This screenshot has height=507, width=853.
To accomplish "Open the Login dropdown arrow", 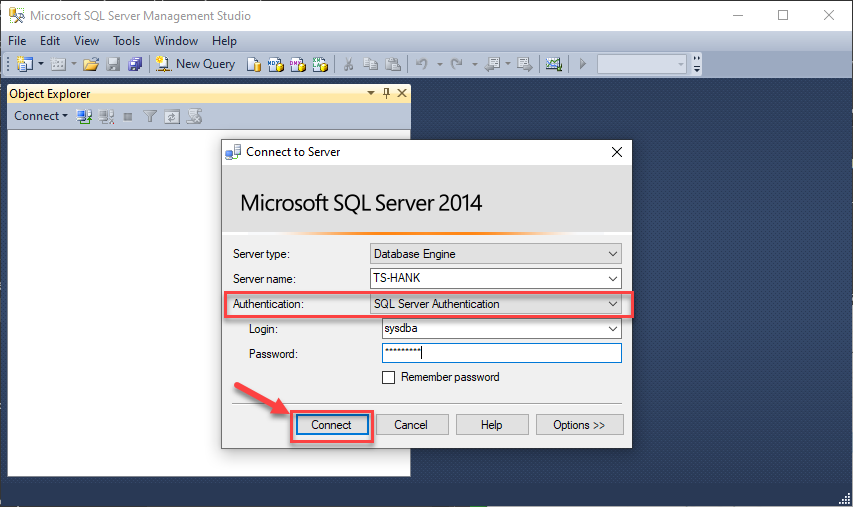I will pos(613,329).
